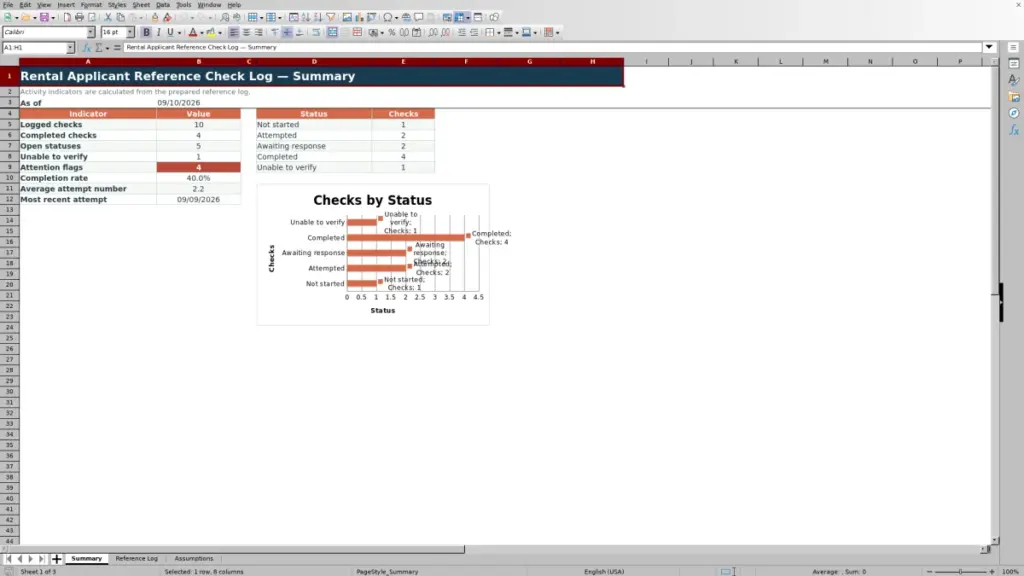This screenshot has width=1024, height=576.
Task: Click the Zoom out minus button
Action: pyautogui.click(x=929, y=571)
